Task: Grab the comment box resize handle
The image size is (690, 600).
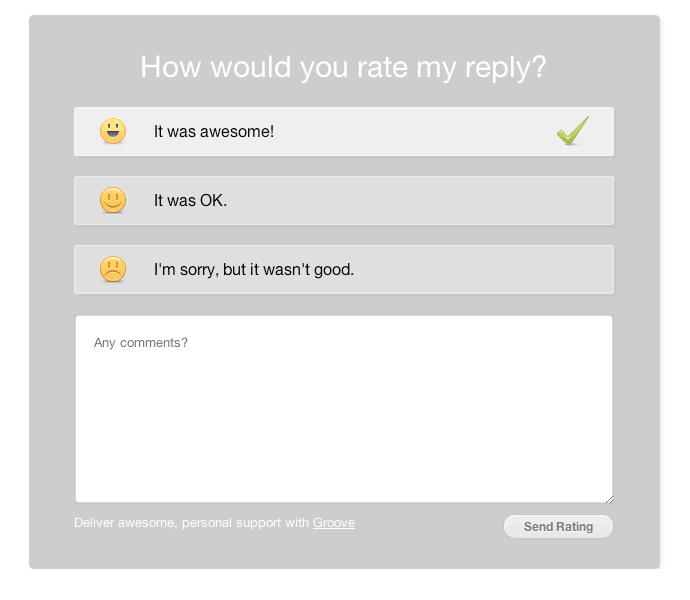Action: pos(607,498)
